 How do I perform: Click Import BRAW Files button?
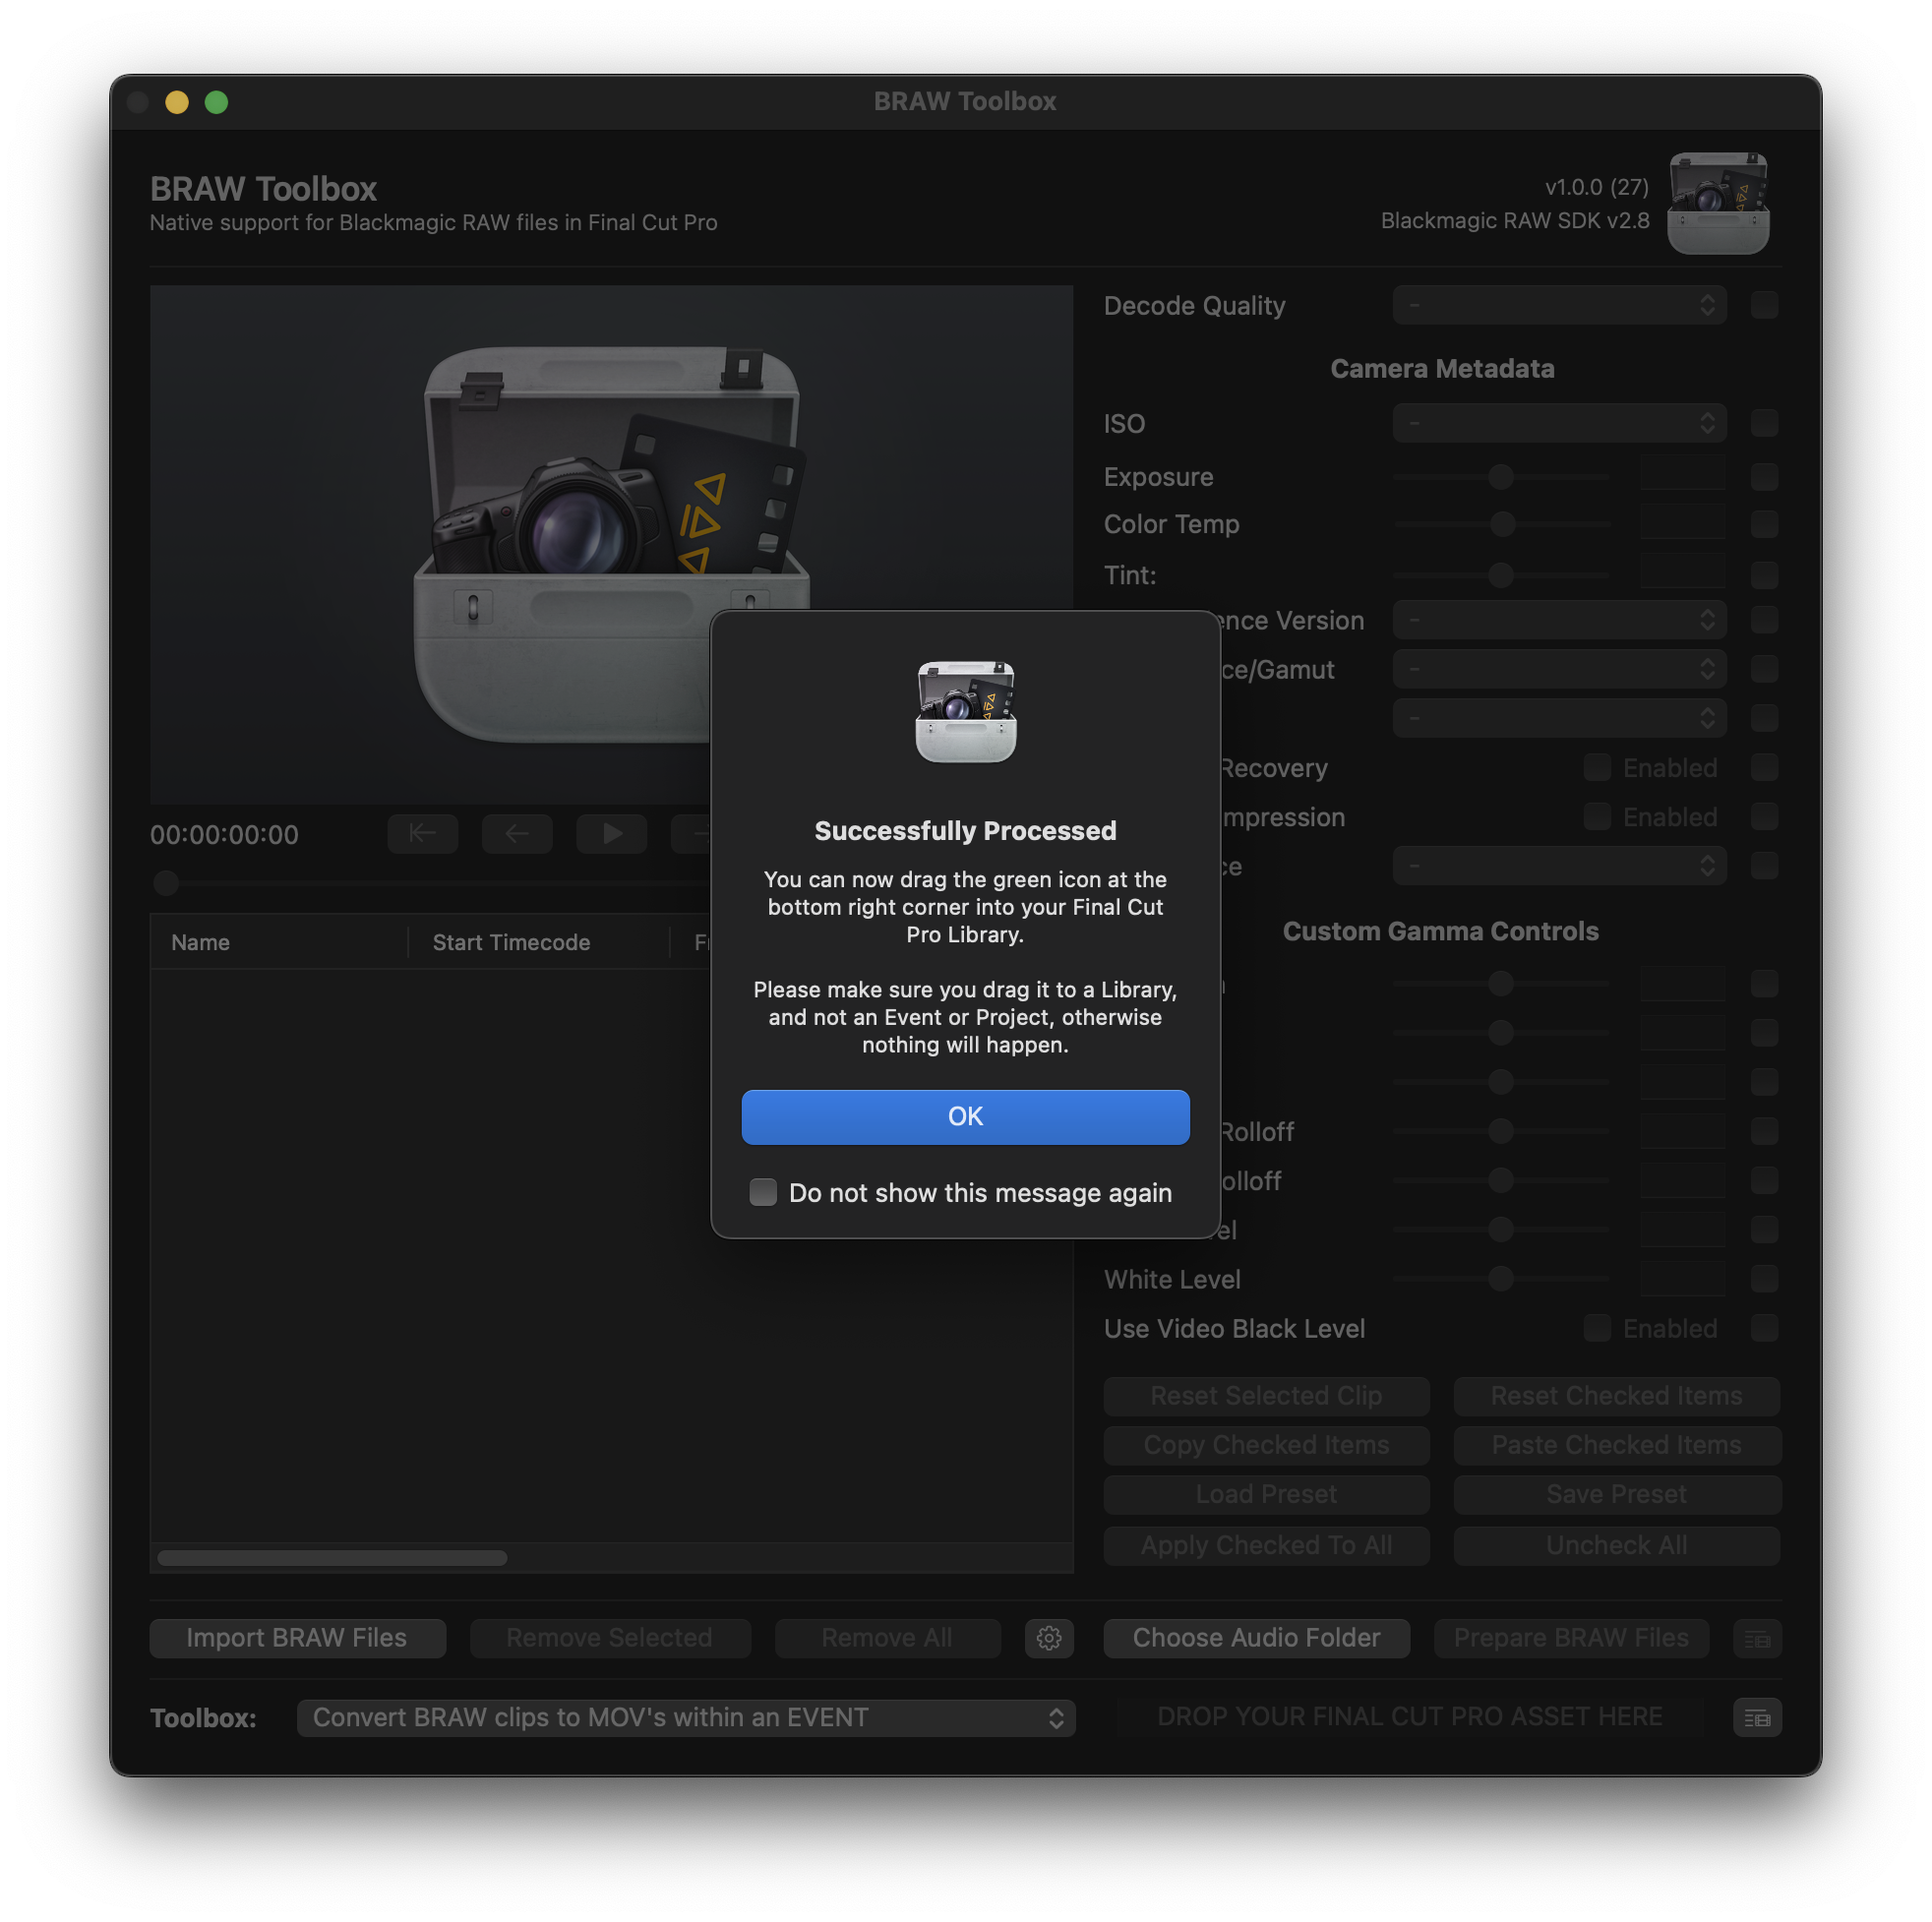point(297,1638)
